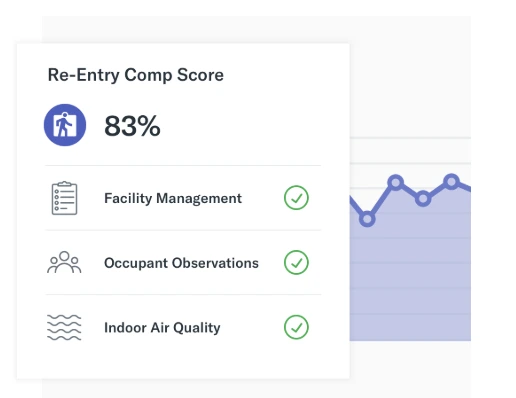The image size is (516, 398).
Task: Click the line segment rising to first peak
Action: click(x=381, y=201)
